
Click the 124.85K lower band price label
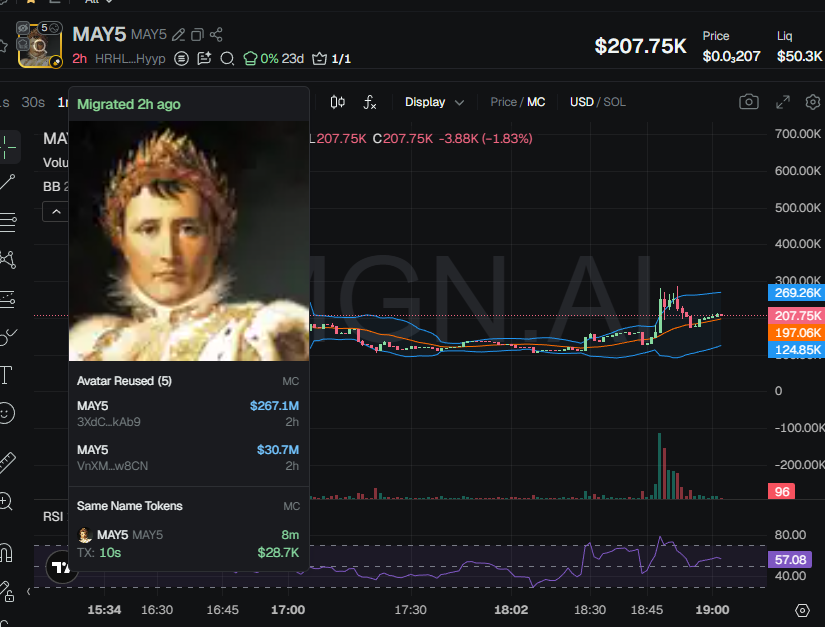797,349
